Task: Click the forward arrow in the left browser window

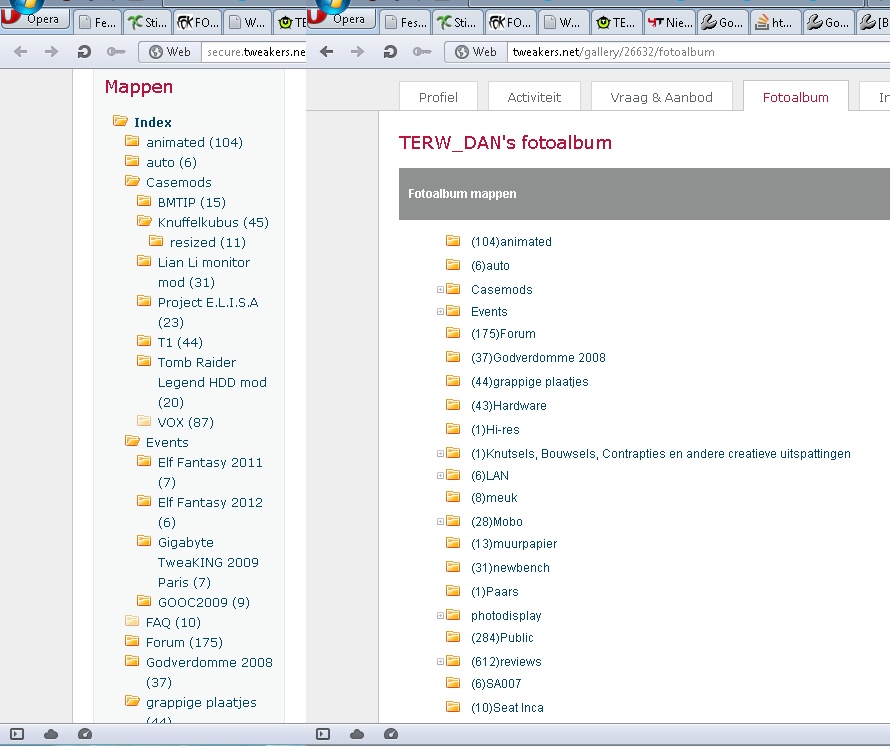Action: pos(51,52)
